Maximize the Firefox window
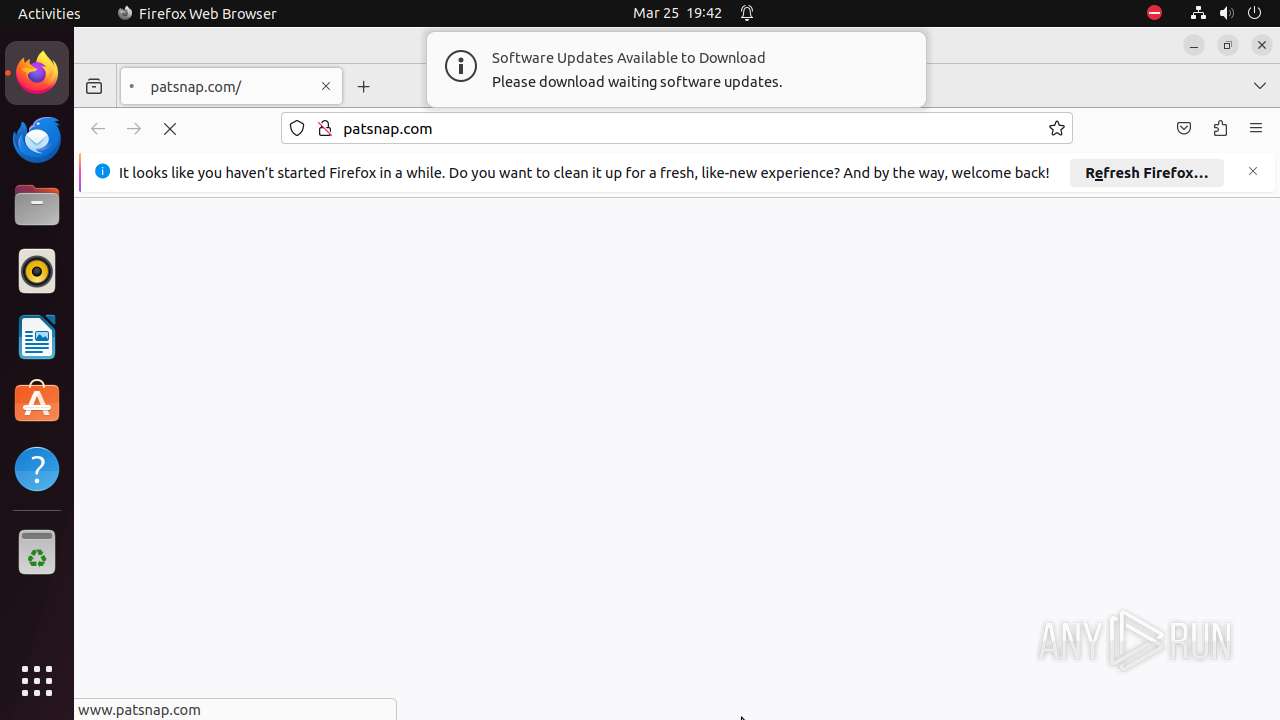The width and height of the screenshot is (1280, 720). (x=1228, y=45)
